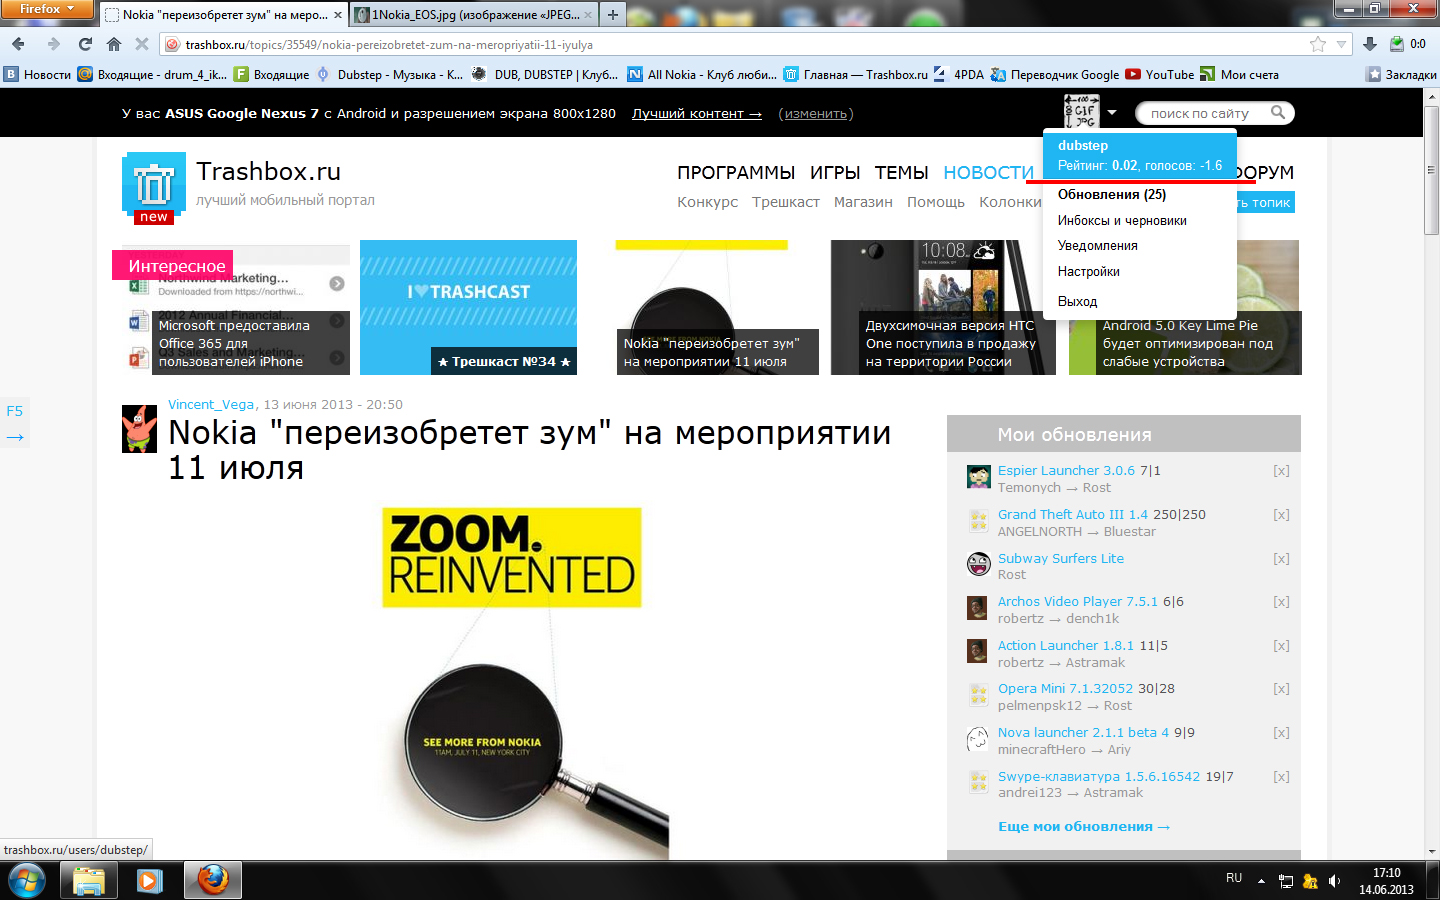1440x900 pixels.
Task: Open dubstep profile link in dropdown
Action: click(x=1083, y=145)
